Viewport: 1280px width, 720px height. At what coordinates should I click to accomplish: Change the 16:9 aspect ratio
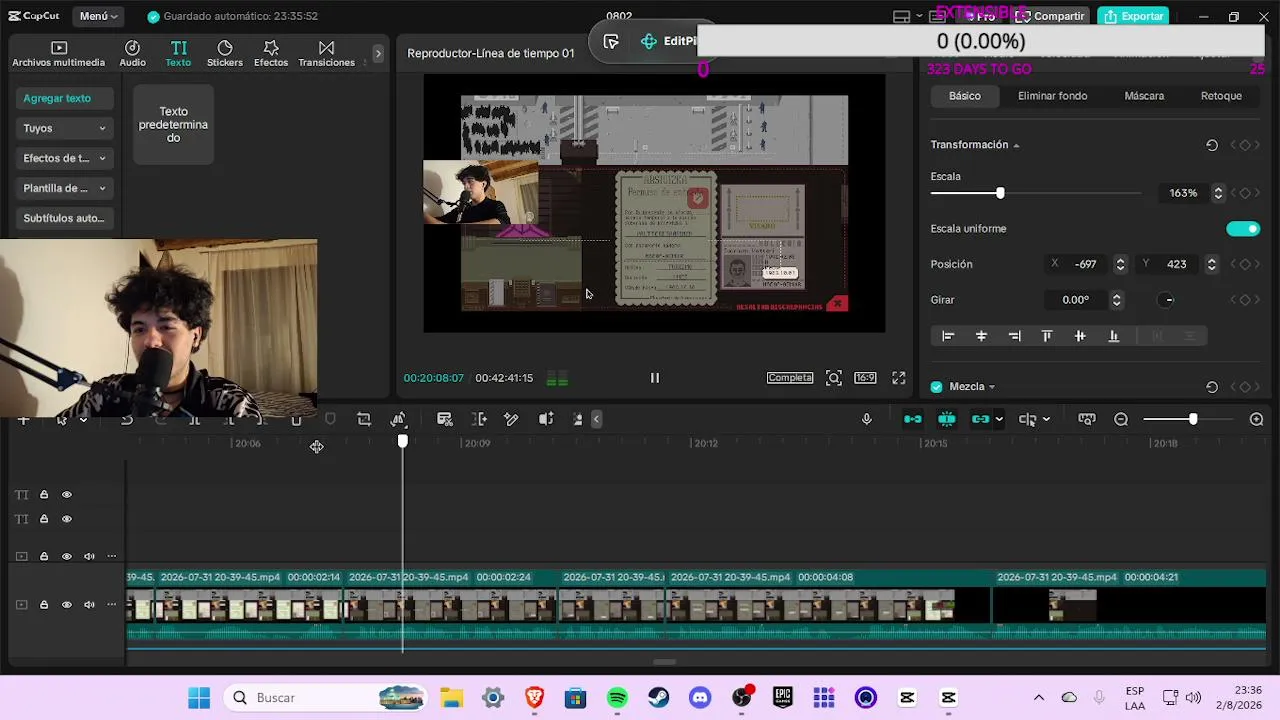865,378
